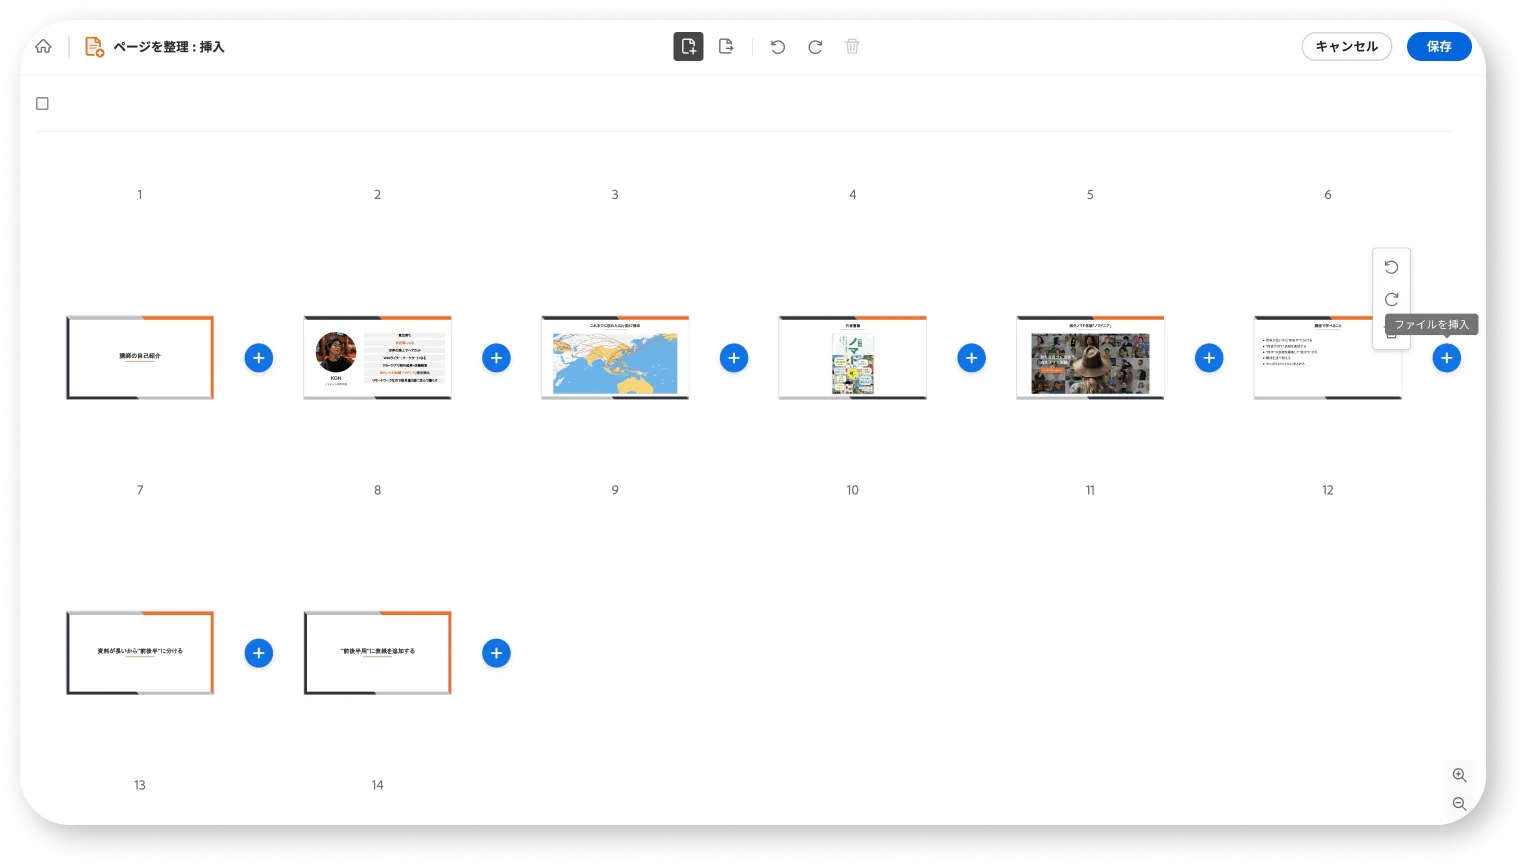Select the insert pages tool icon
The image size is (1526, 865).
click(x=688, y=46)
